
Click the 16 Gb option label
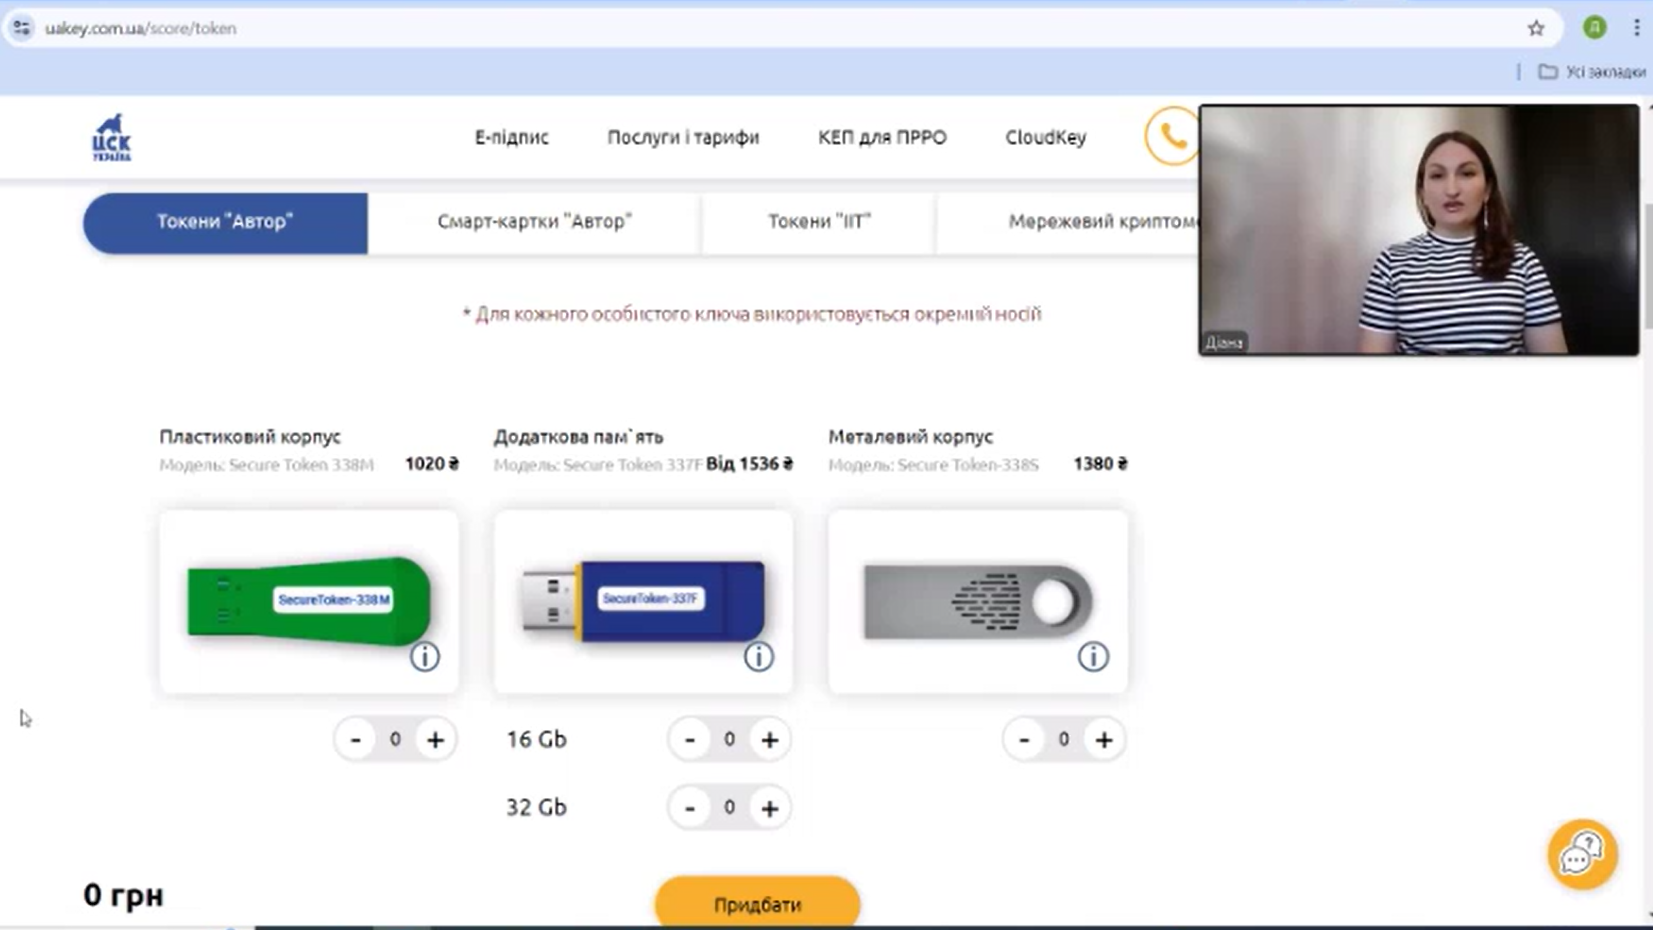(536, 740)
